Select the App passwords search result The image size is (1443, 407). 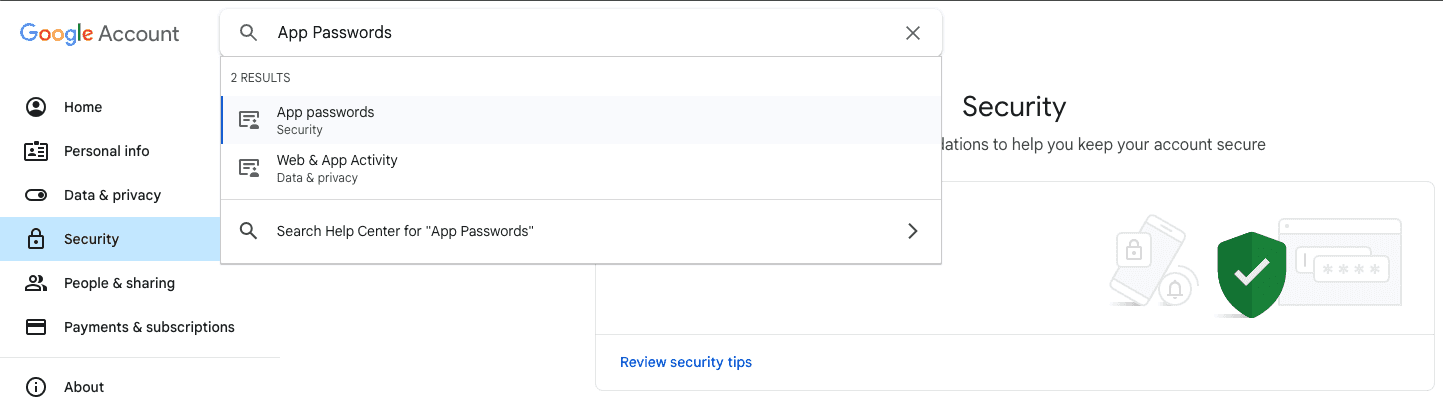point(581,120)
